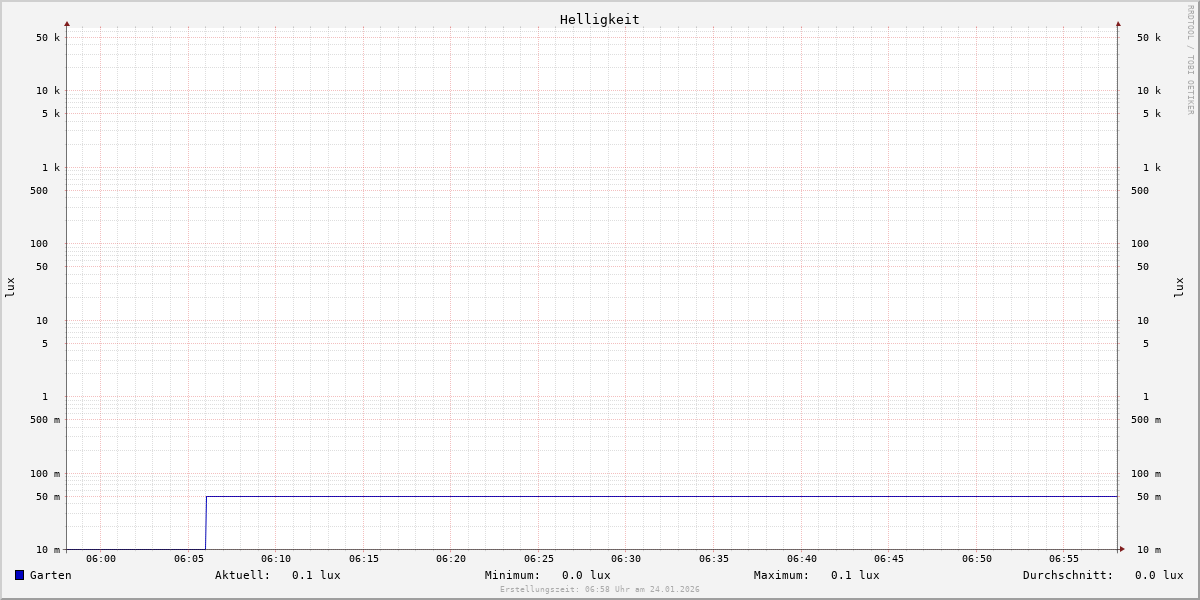Click the 06:00 time axis label
The image size is (1200, 600).
(101, 559)
